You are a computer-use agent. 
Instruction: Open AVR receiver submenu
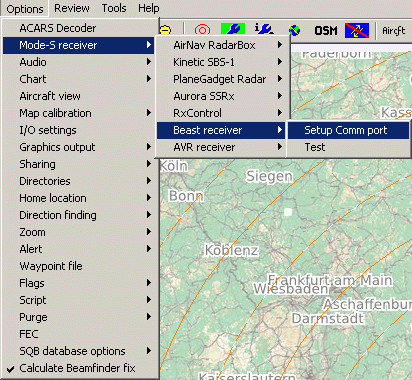pos(221,147)
